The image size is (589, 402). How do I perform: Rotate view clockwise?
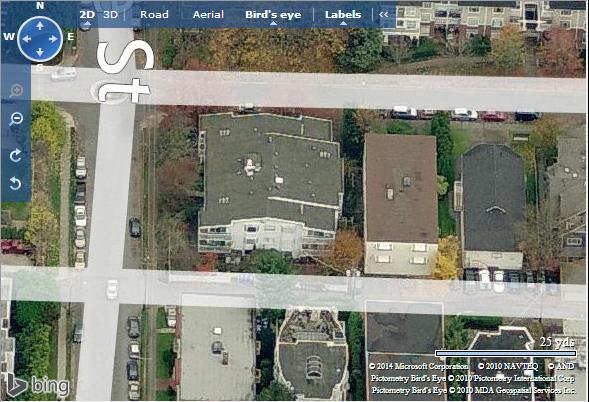pos(15,156)
